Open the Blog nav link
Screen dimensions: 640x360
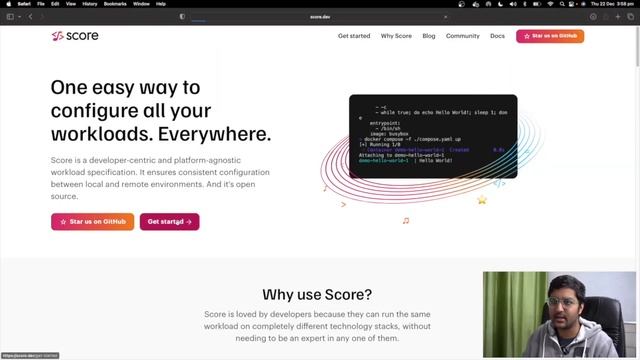pos(429,36)
